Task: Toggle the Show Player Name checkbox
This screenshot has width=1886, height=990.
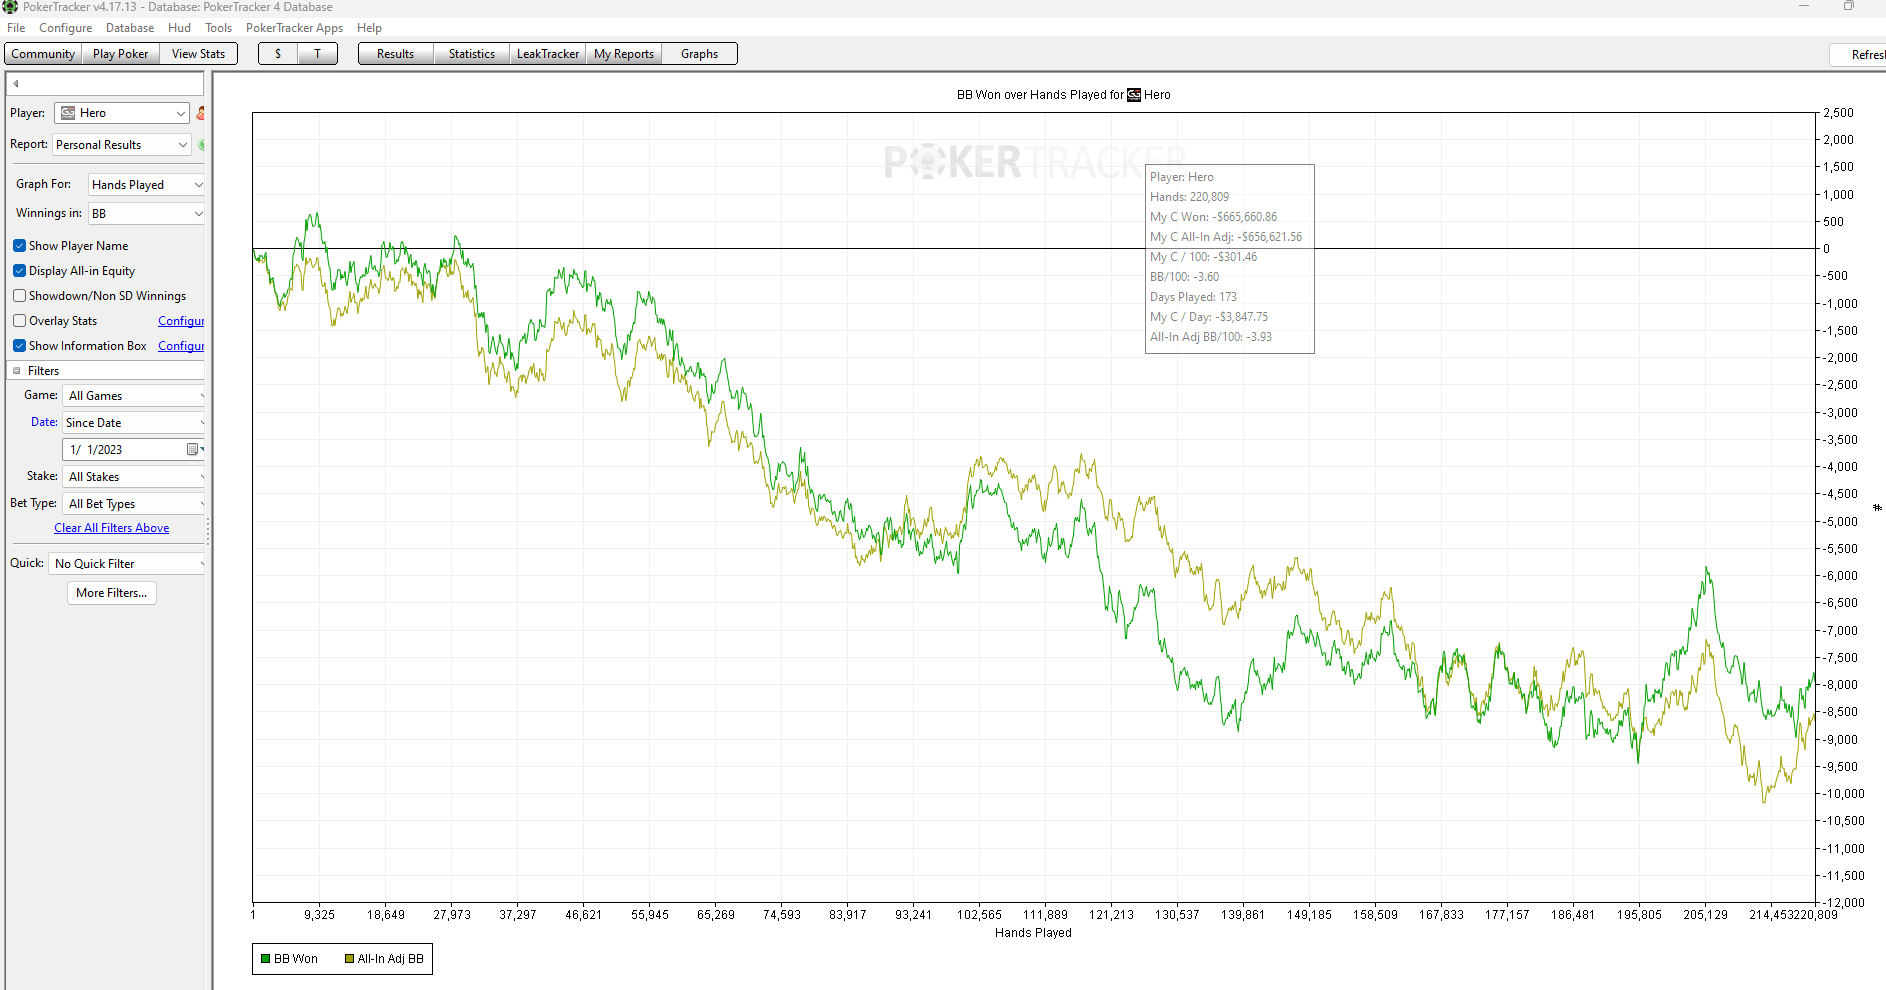Action: tap(19, 246)
